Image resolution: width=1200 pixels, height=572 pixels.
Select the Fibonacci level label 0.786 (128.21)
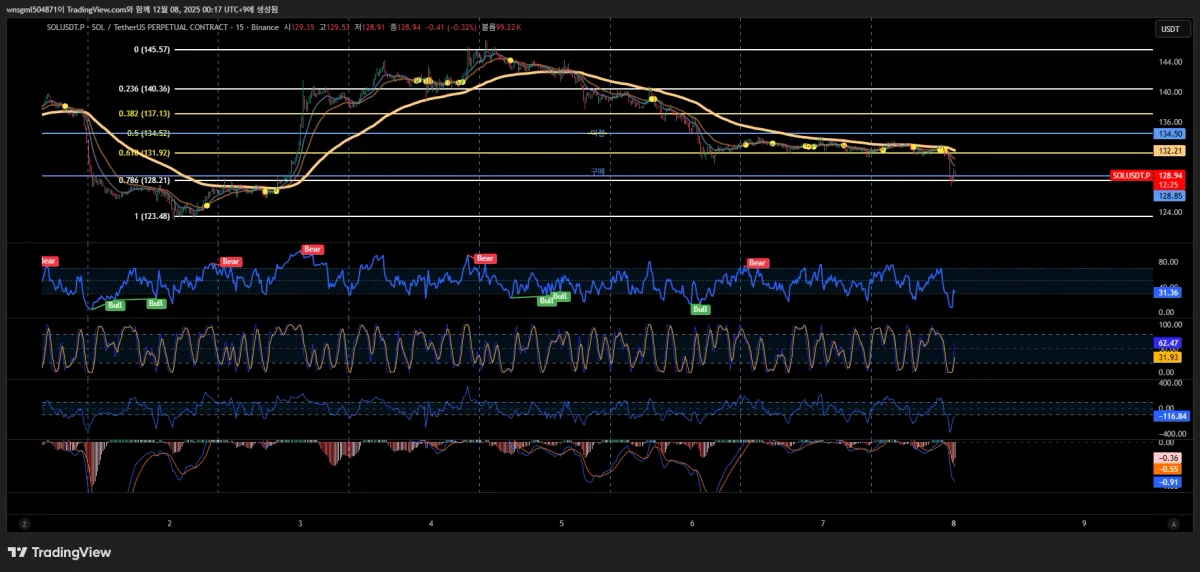144,180
